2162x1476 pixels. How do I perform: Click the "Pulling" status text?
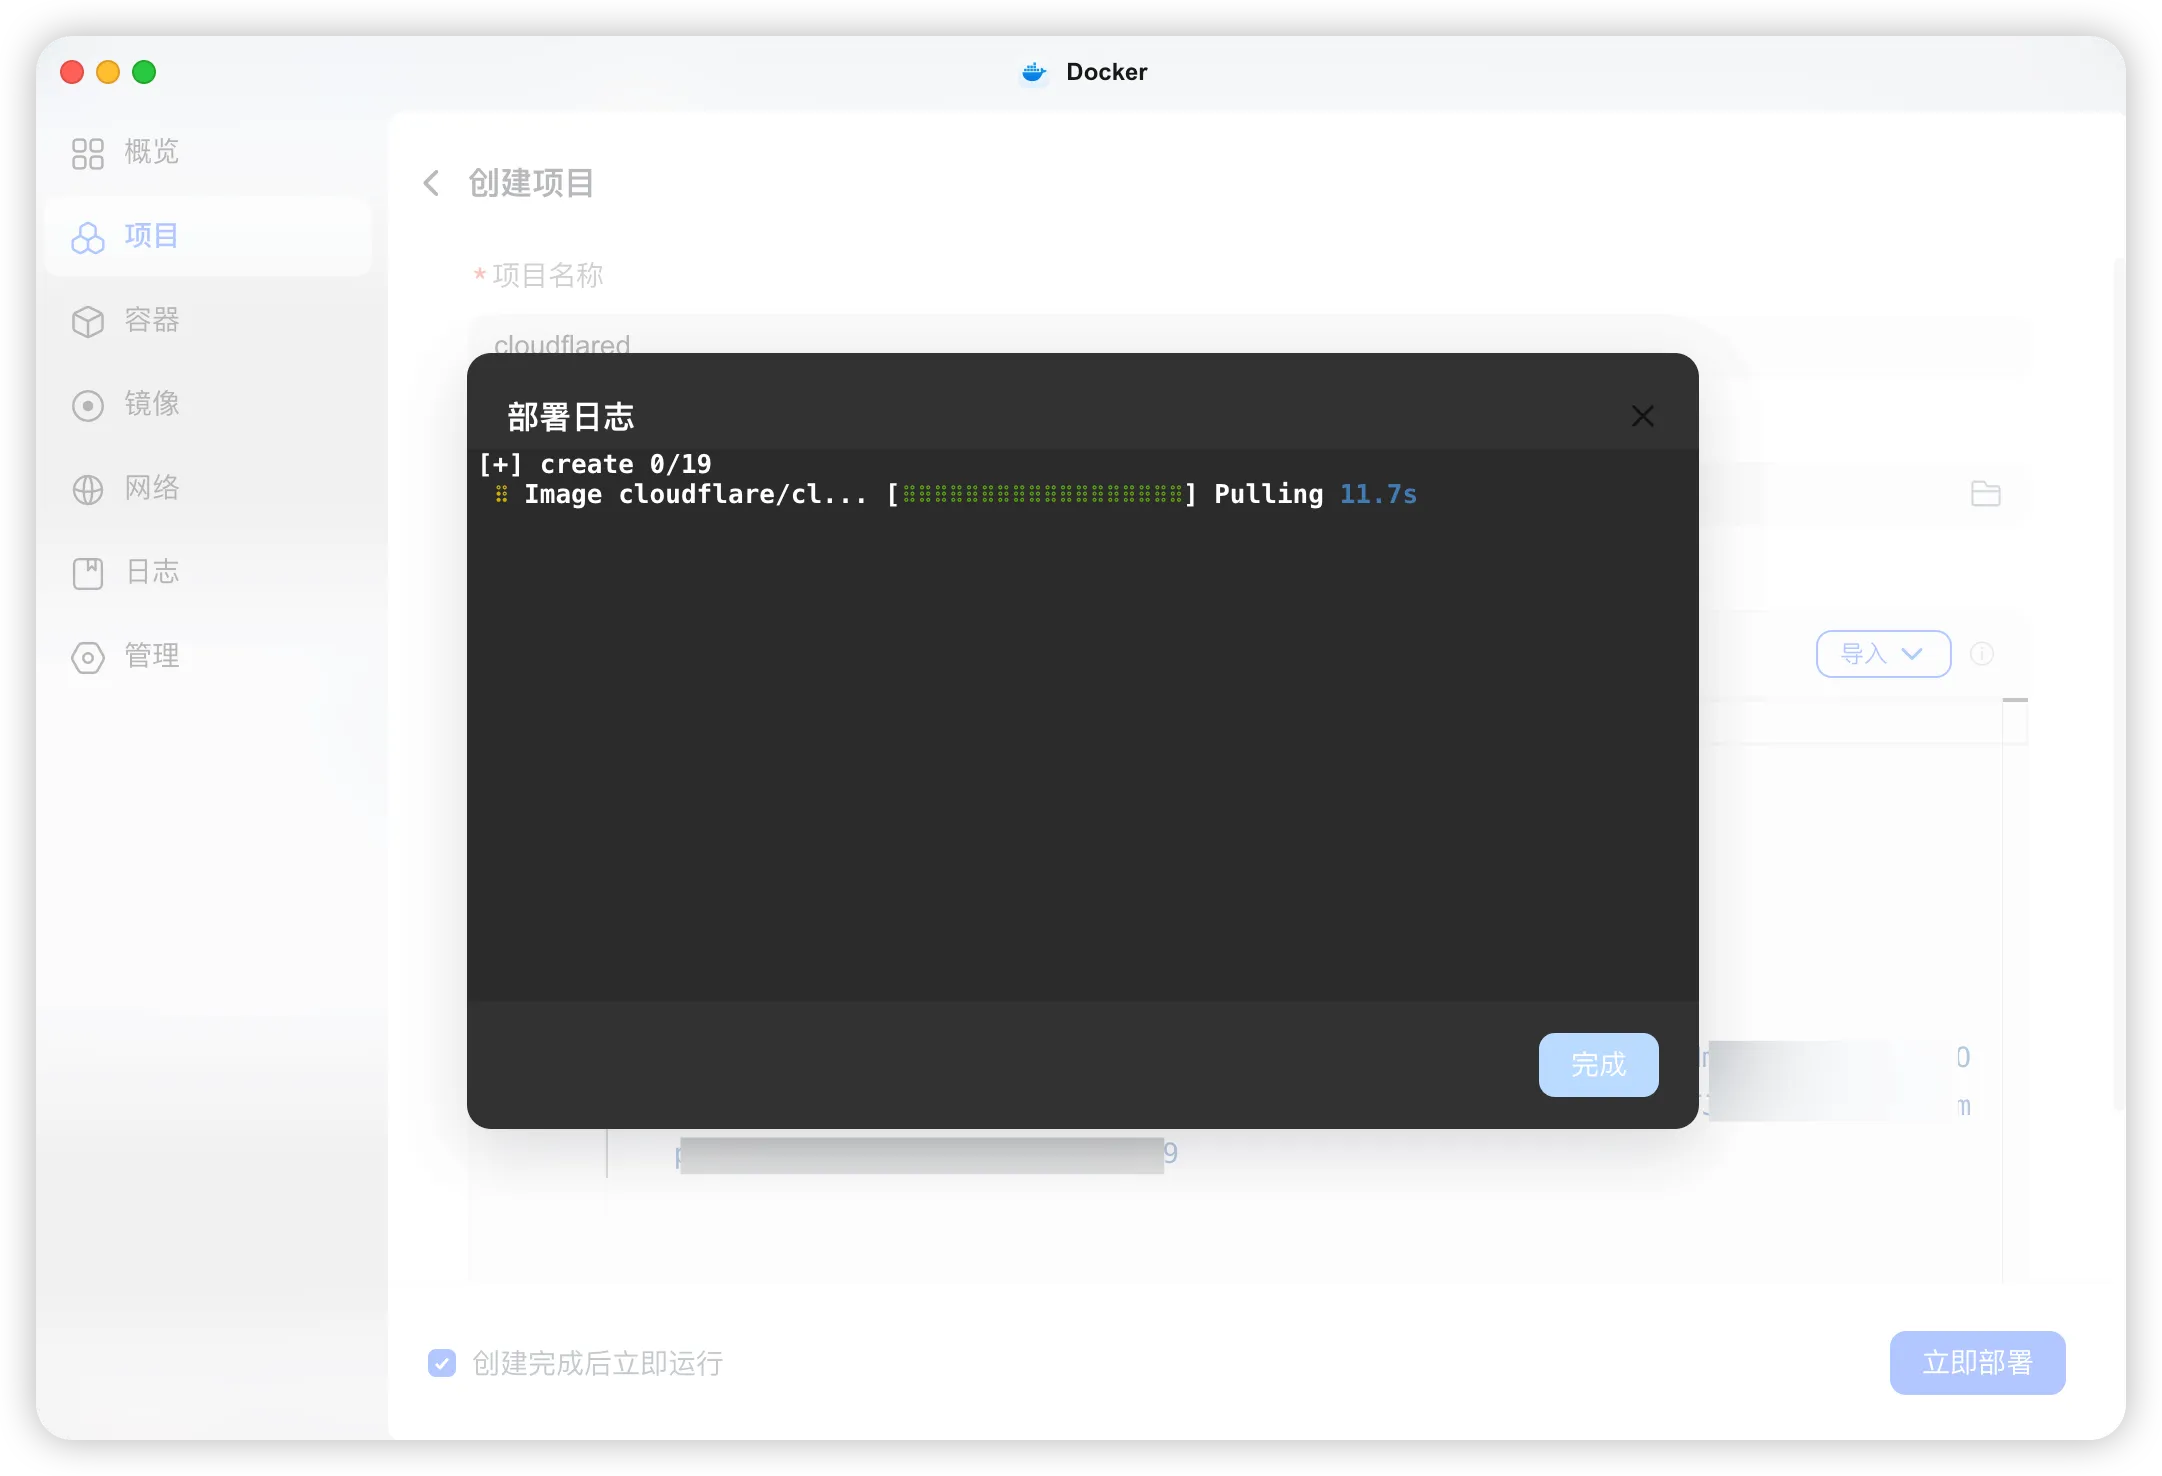(1268, 494)
